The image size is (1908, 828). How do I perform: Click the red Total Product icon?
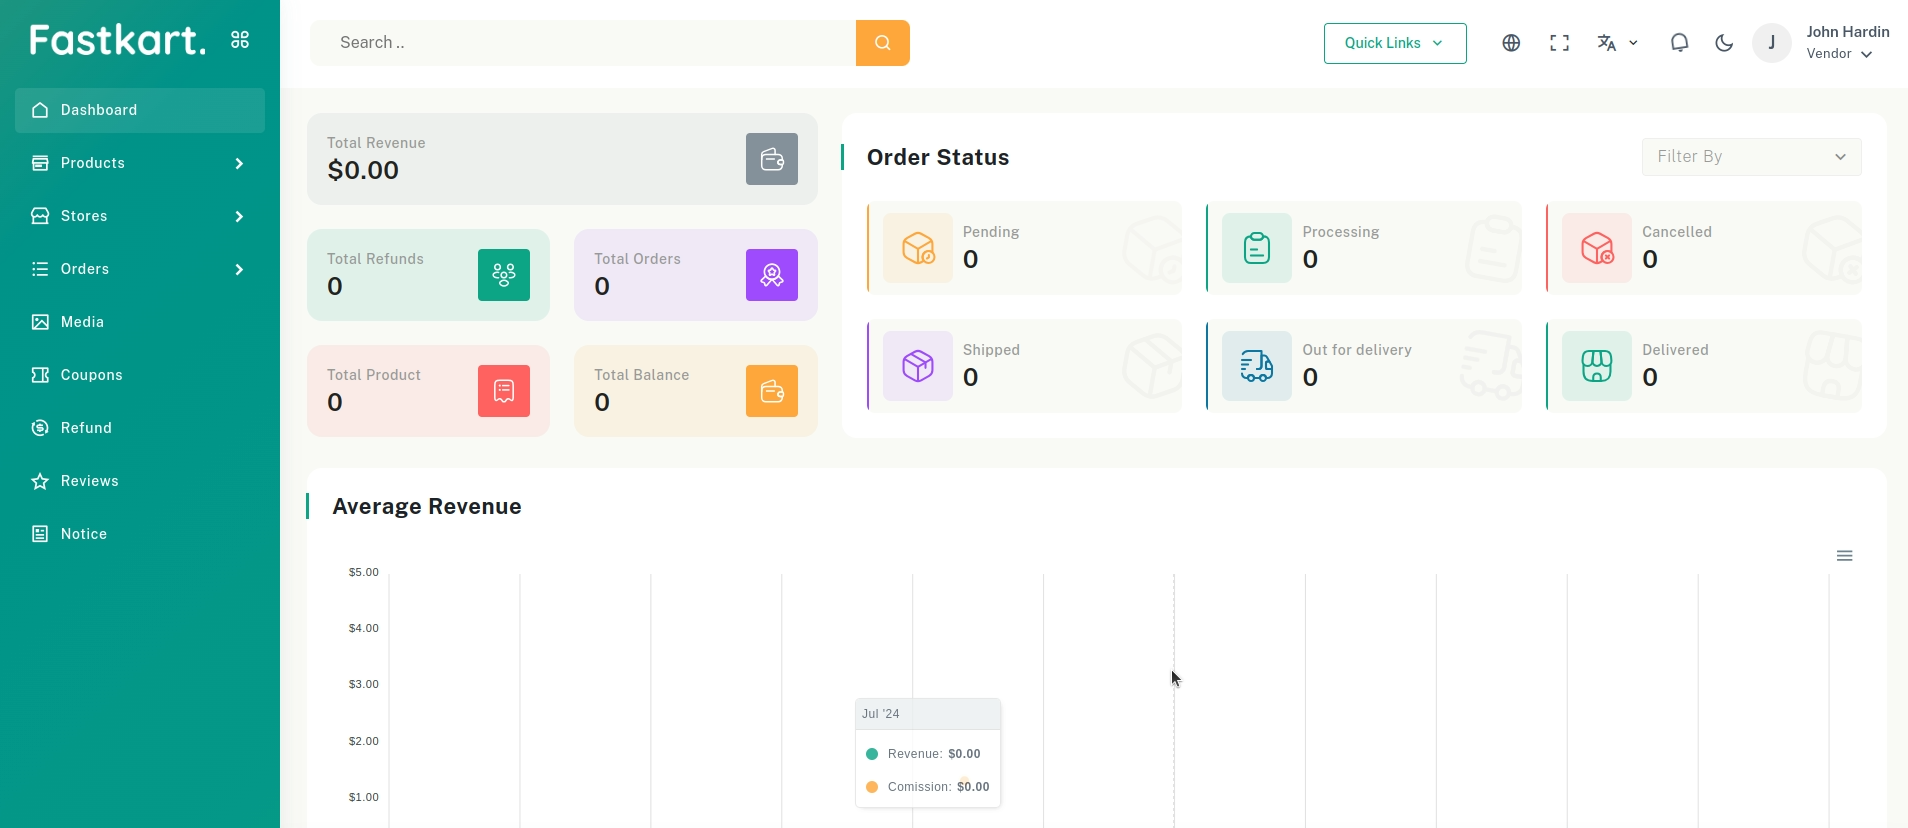(x=503, y=391)
